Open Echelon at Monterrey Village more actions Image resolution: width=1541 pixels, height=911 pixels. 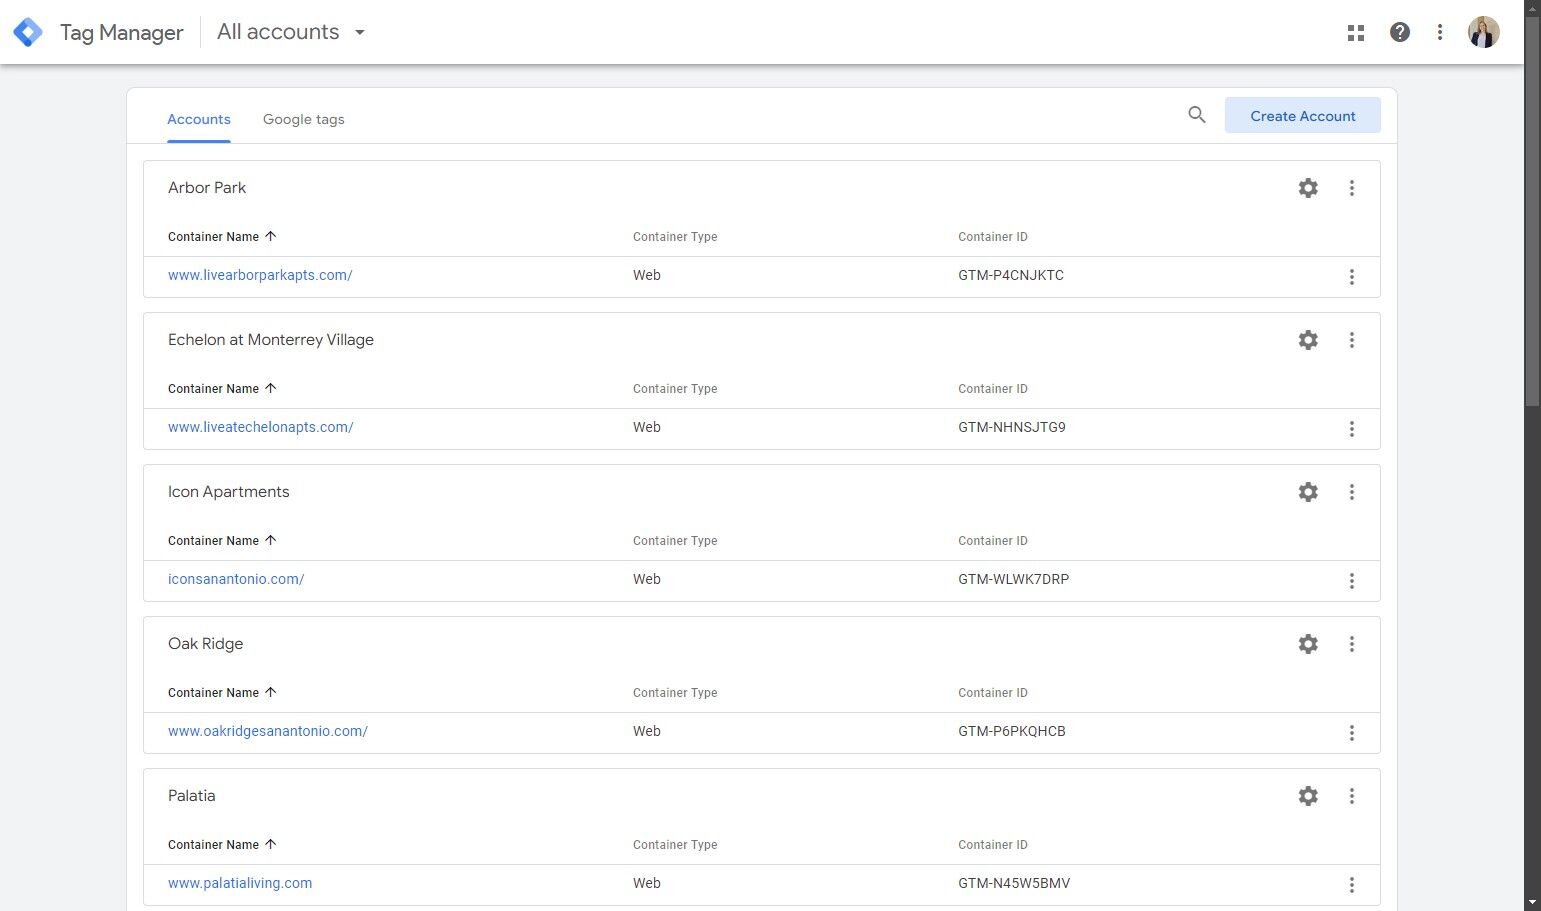[x=1352, y=340]
